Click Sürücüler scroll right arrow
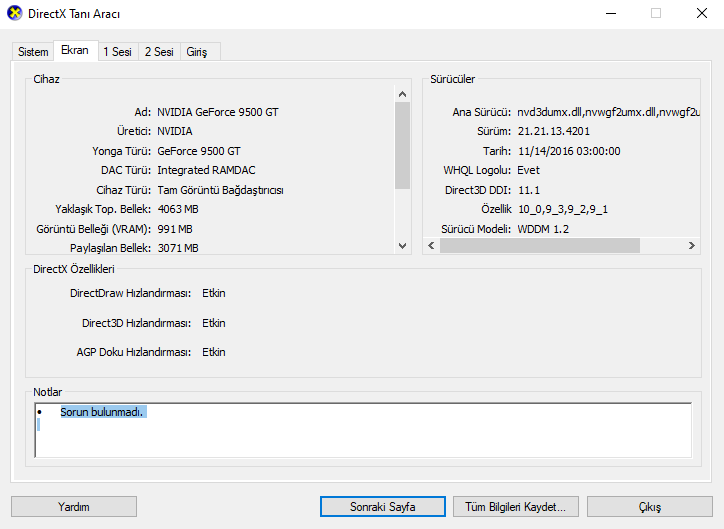The image size is (724, 529). [692, 246]
